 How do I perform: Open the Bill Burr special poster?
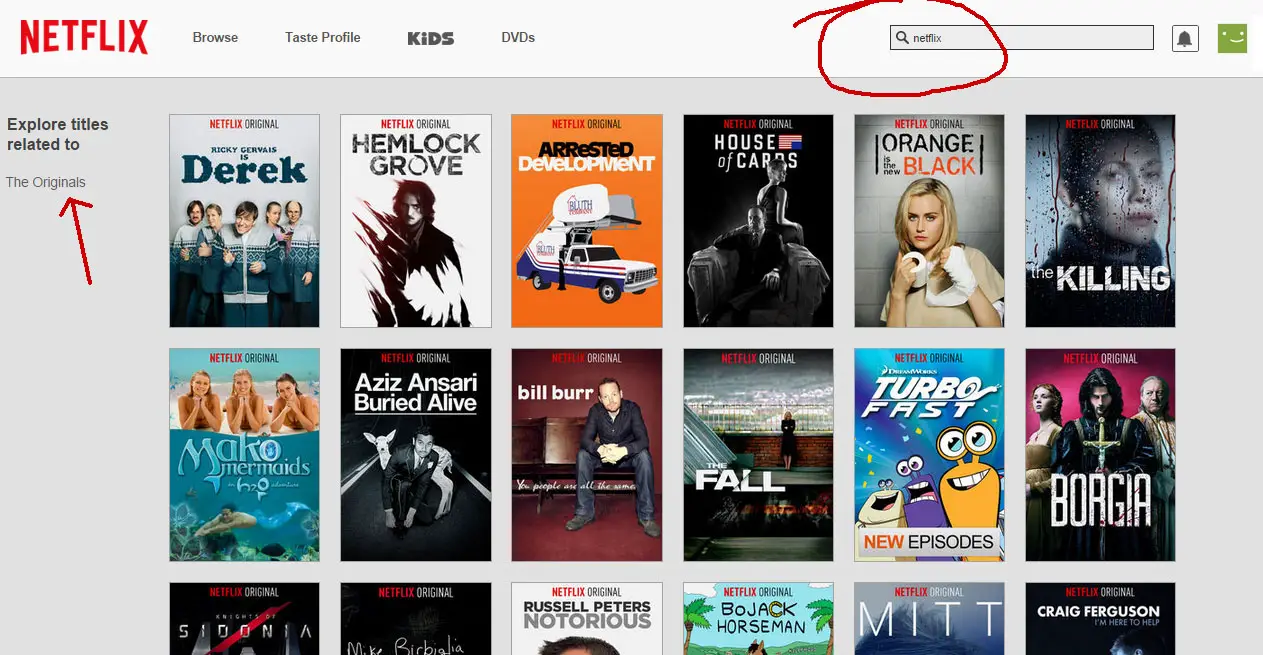pyautogui.click(x=587, y=455)
